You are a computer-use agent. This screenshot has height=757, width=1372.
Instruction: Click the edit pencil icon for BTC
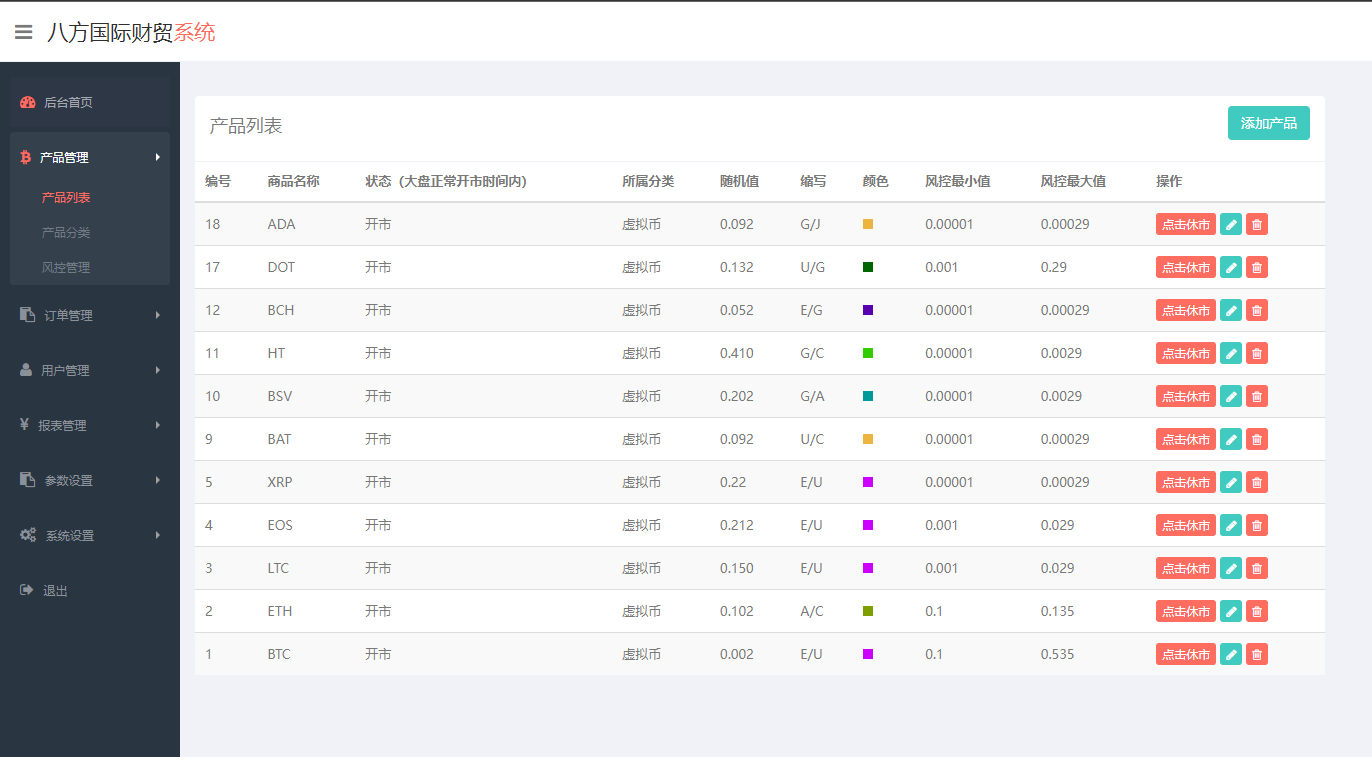coord(1231,655)
